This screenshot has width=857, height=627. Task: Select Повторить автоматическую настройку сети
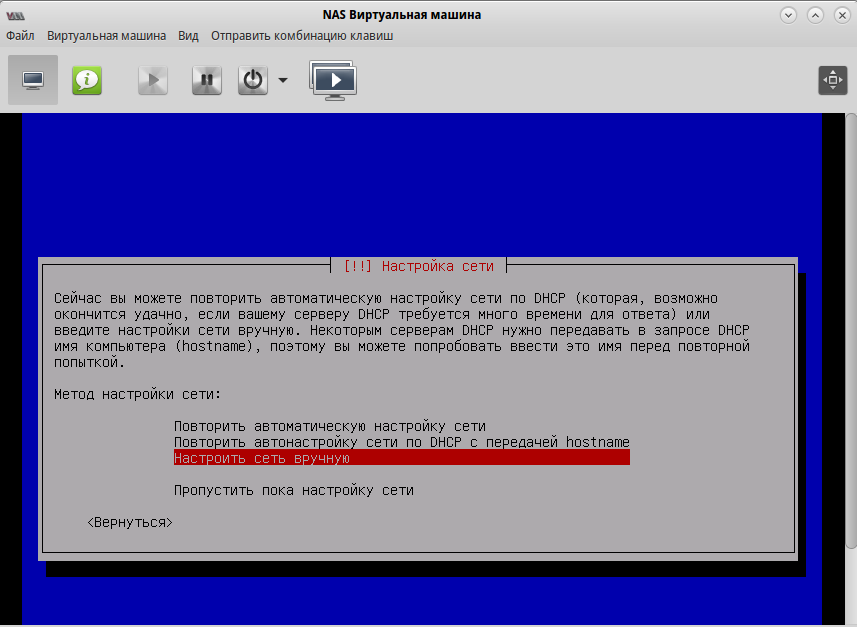point(330,426)
